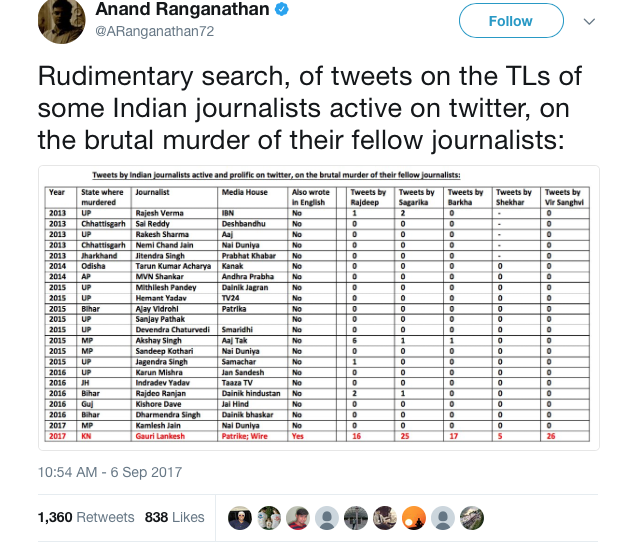Expand the tweet options chevron
Screen dimensions: 638x543
588,21
